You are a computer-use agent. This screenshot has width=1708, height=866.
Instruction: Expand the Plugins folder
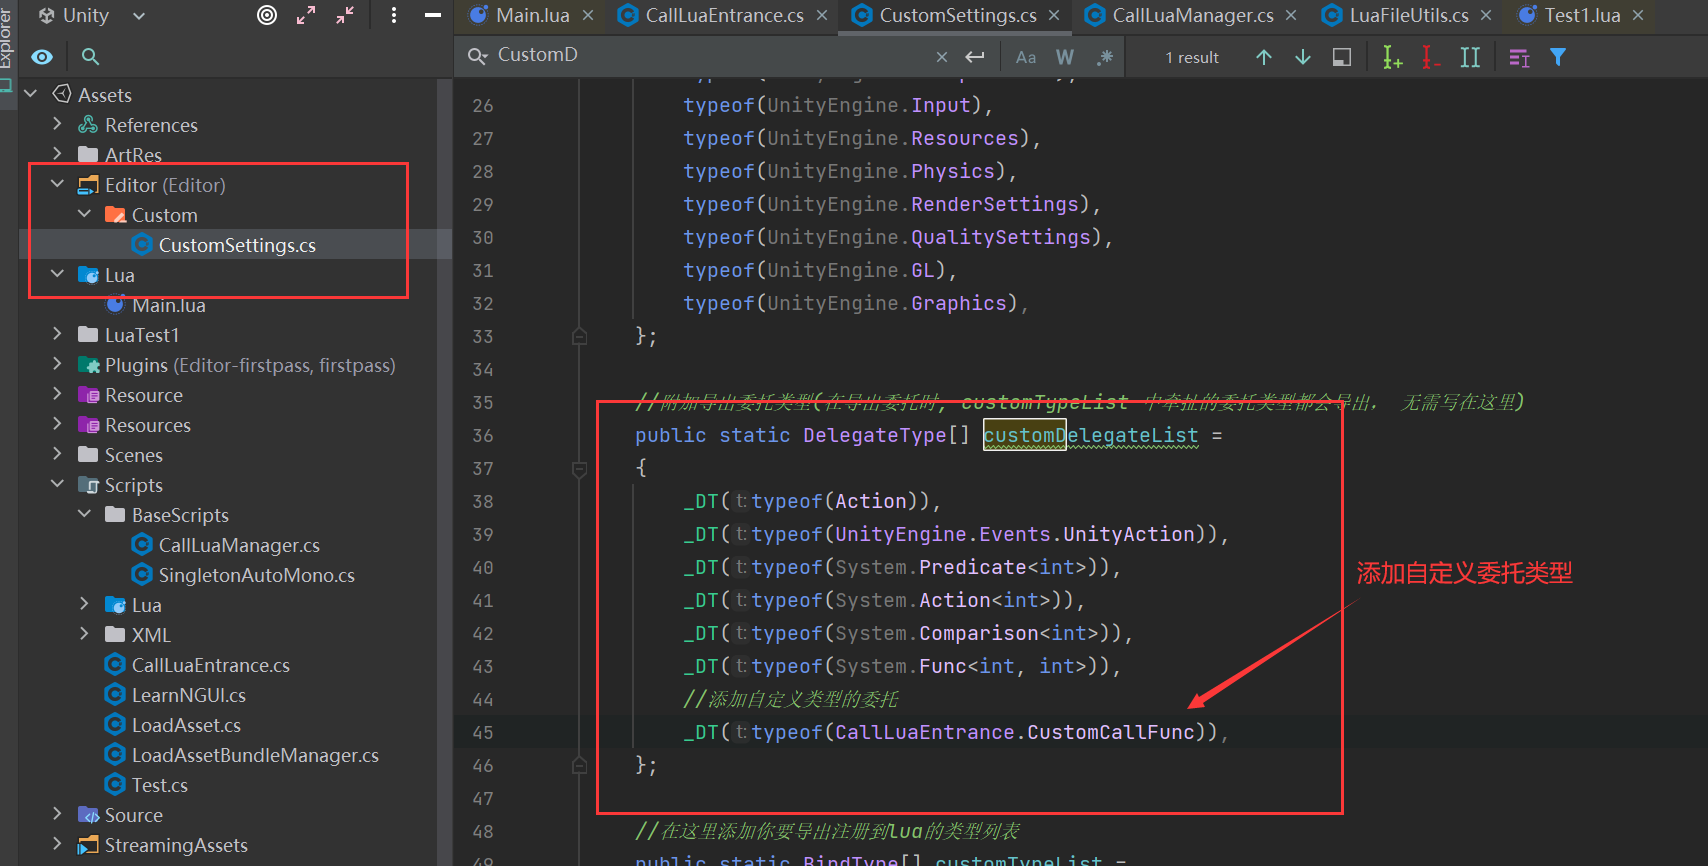click(x=57, y=365)
